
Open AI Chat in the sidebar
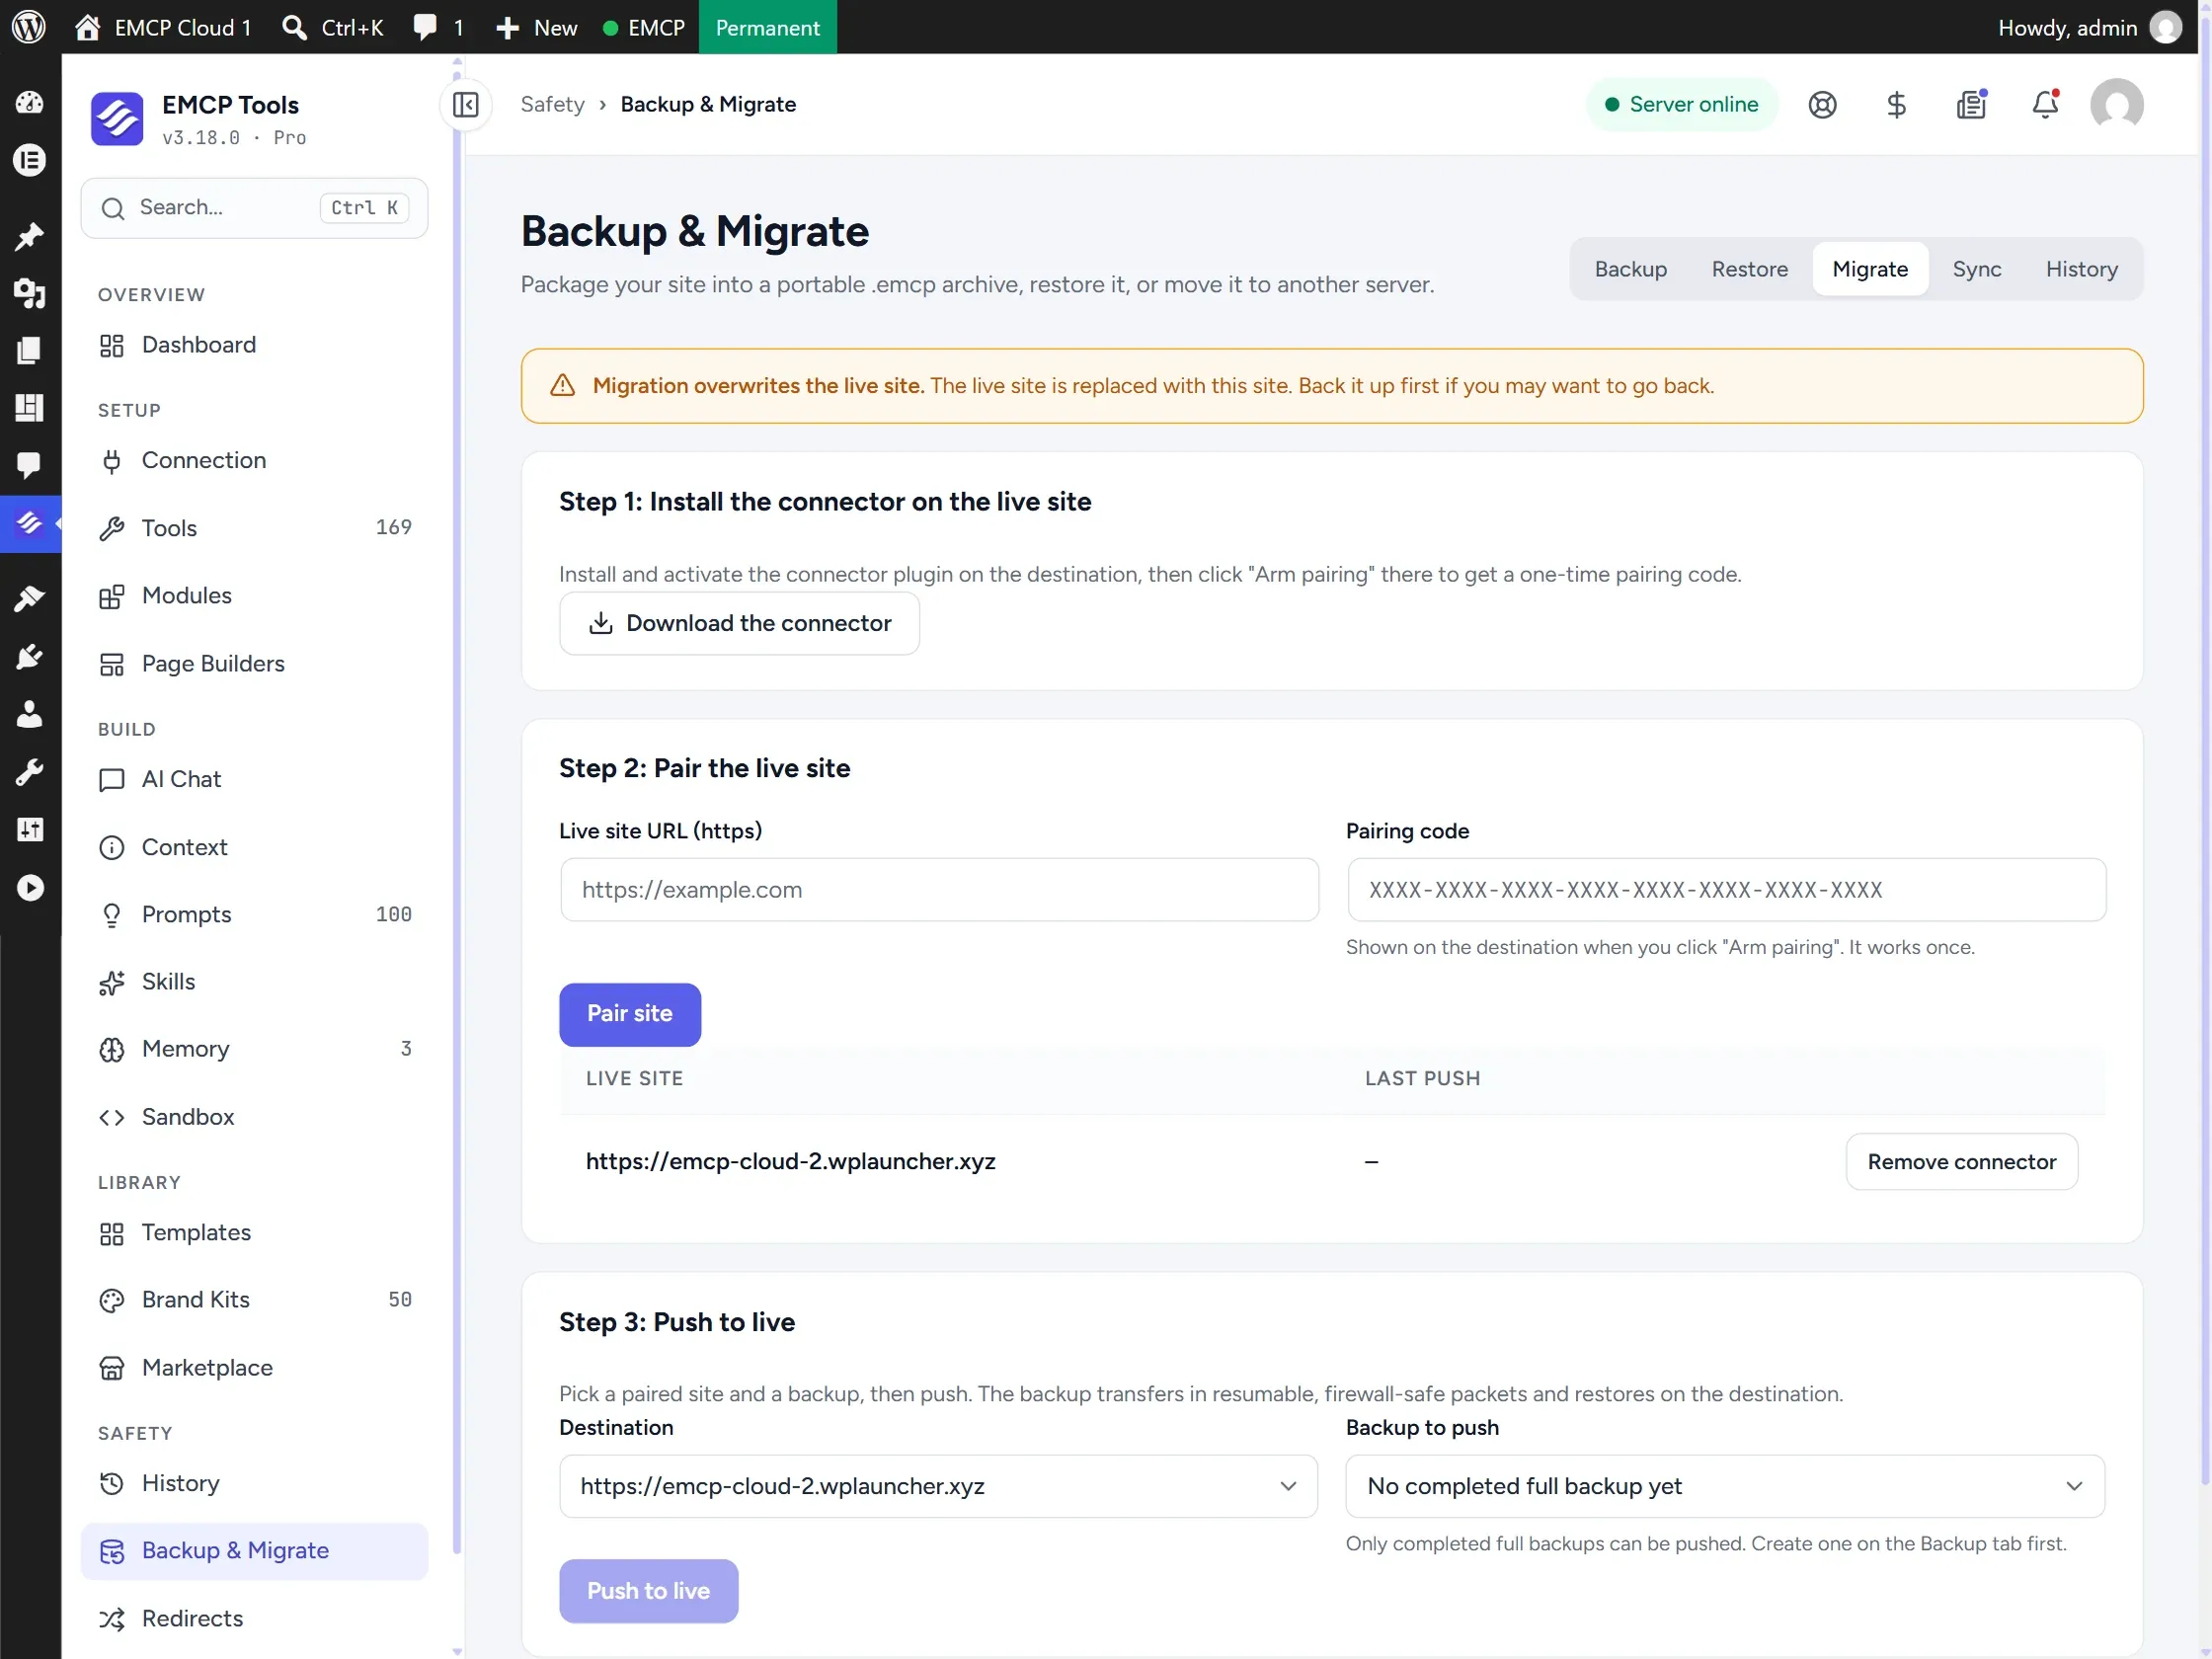[x=254, y=779]
